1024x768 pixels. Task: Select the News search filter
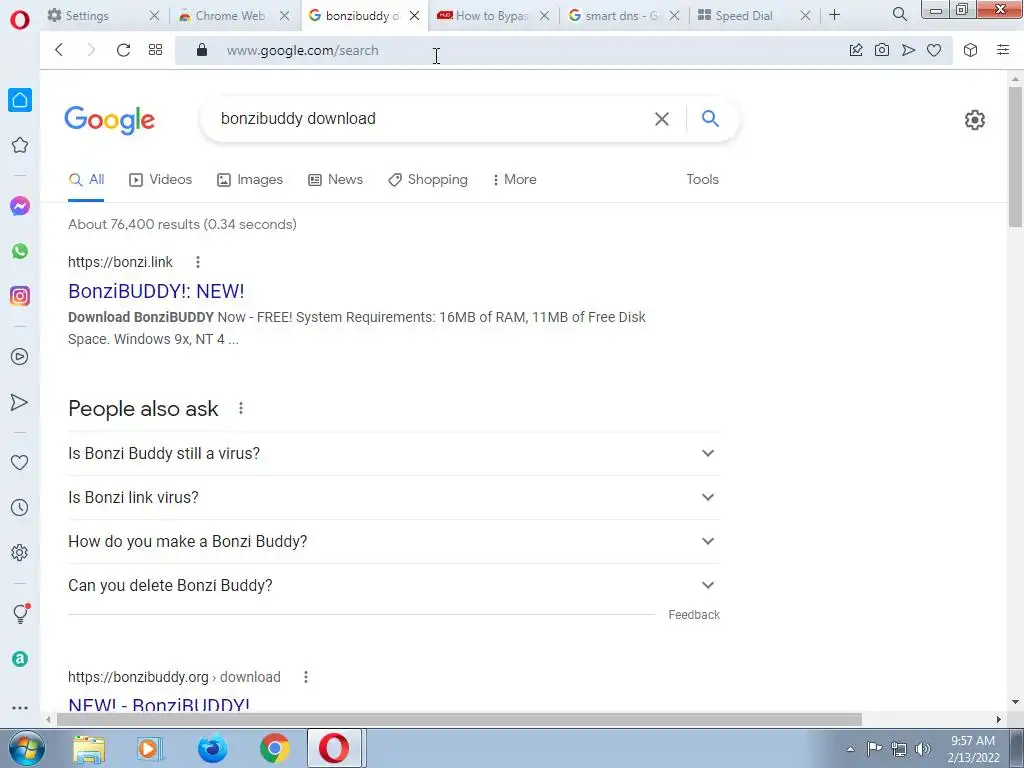click(x=336, y=180)
